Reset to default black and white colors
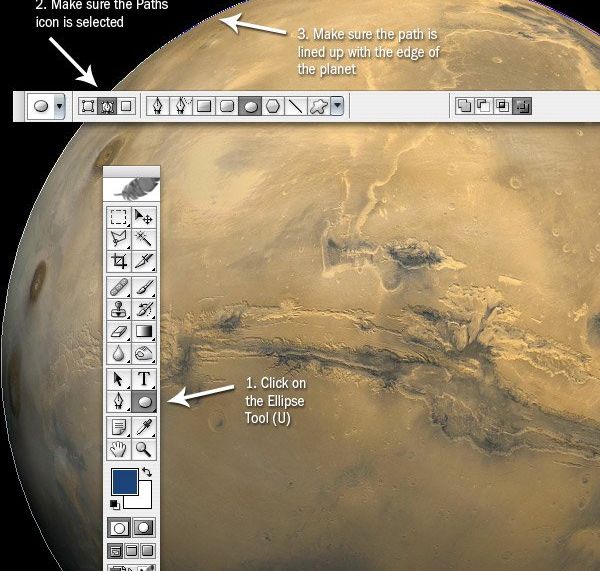Screen dimensions: 600x571 114,504
